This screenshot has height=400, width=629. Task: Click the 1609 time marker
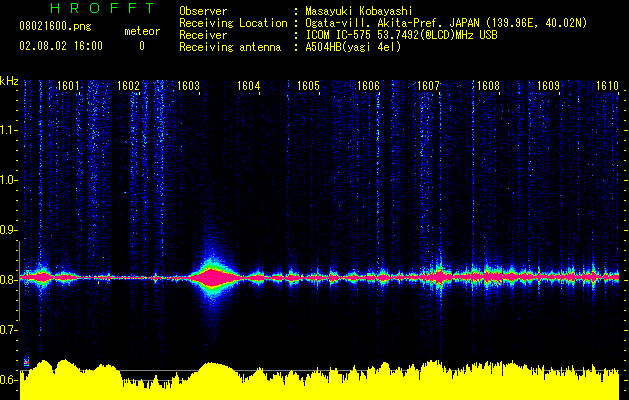pos(548,86)
